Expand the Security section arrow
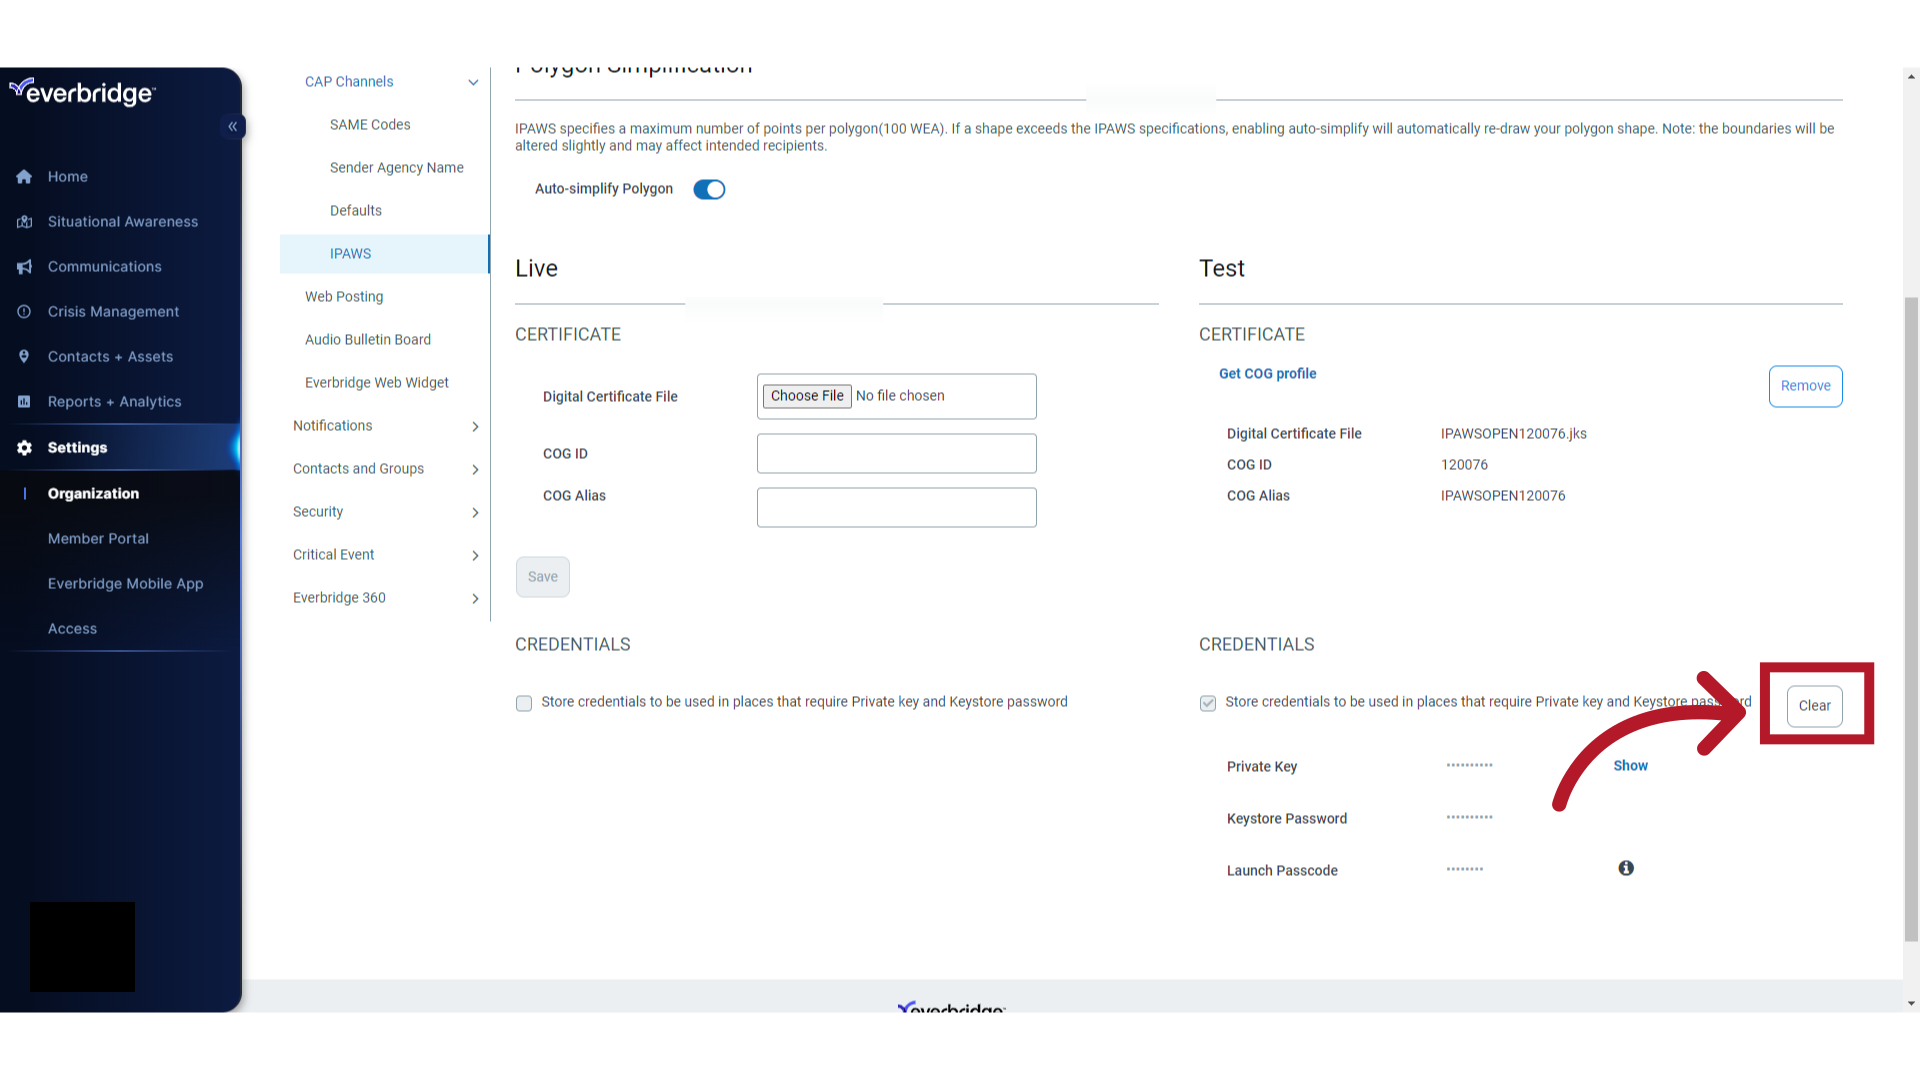The height and width of the screenshot is (1080, 1920). click(475, 513)
